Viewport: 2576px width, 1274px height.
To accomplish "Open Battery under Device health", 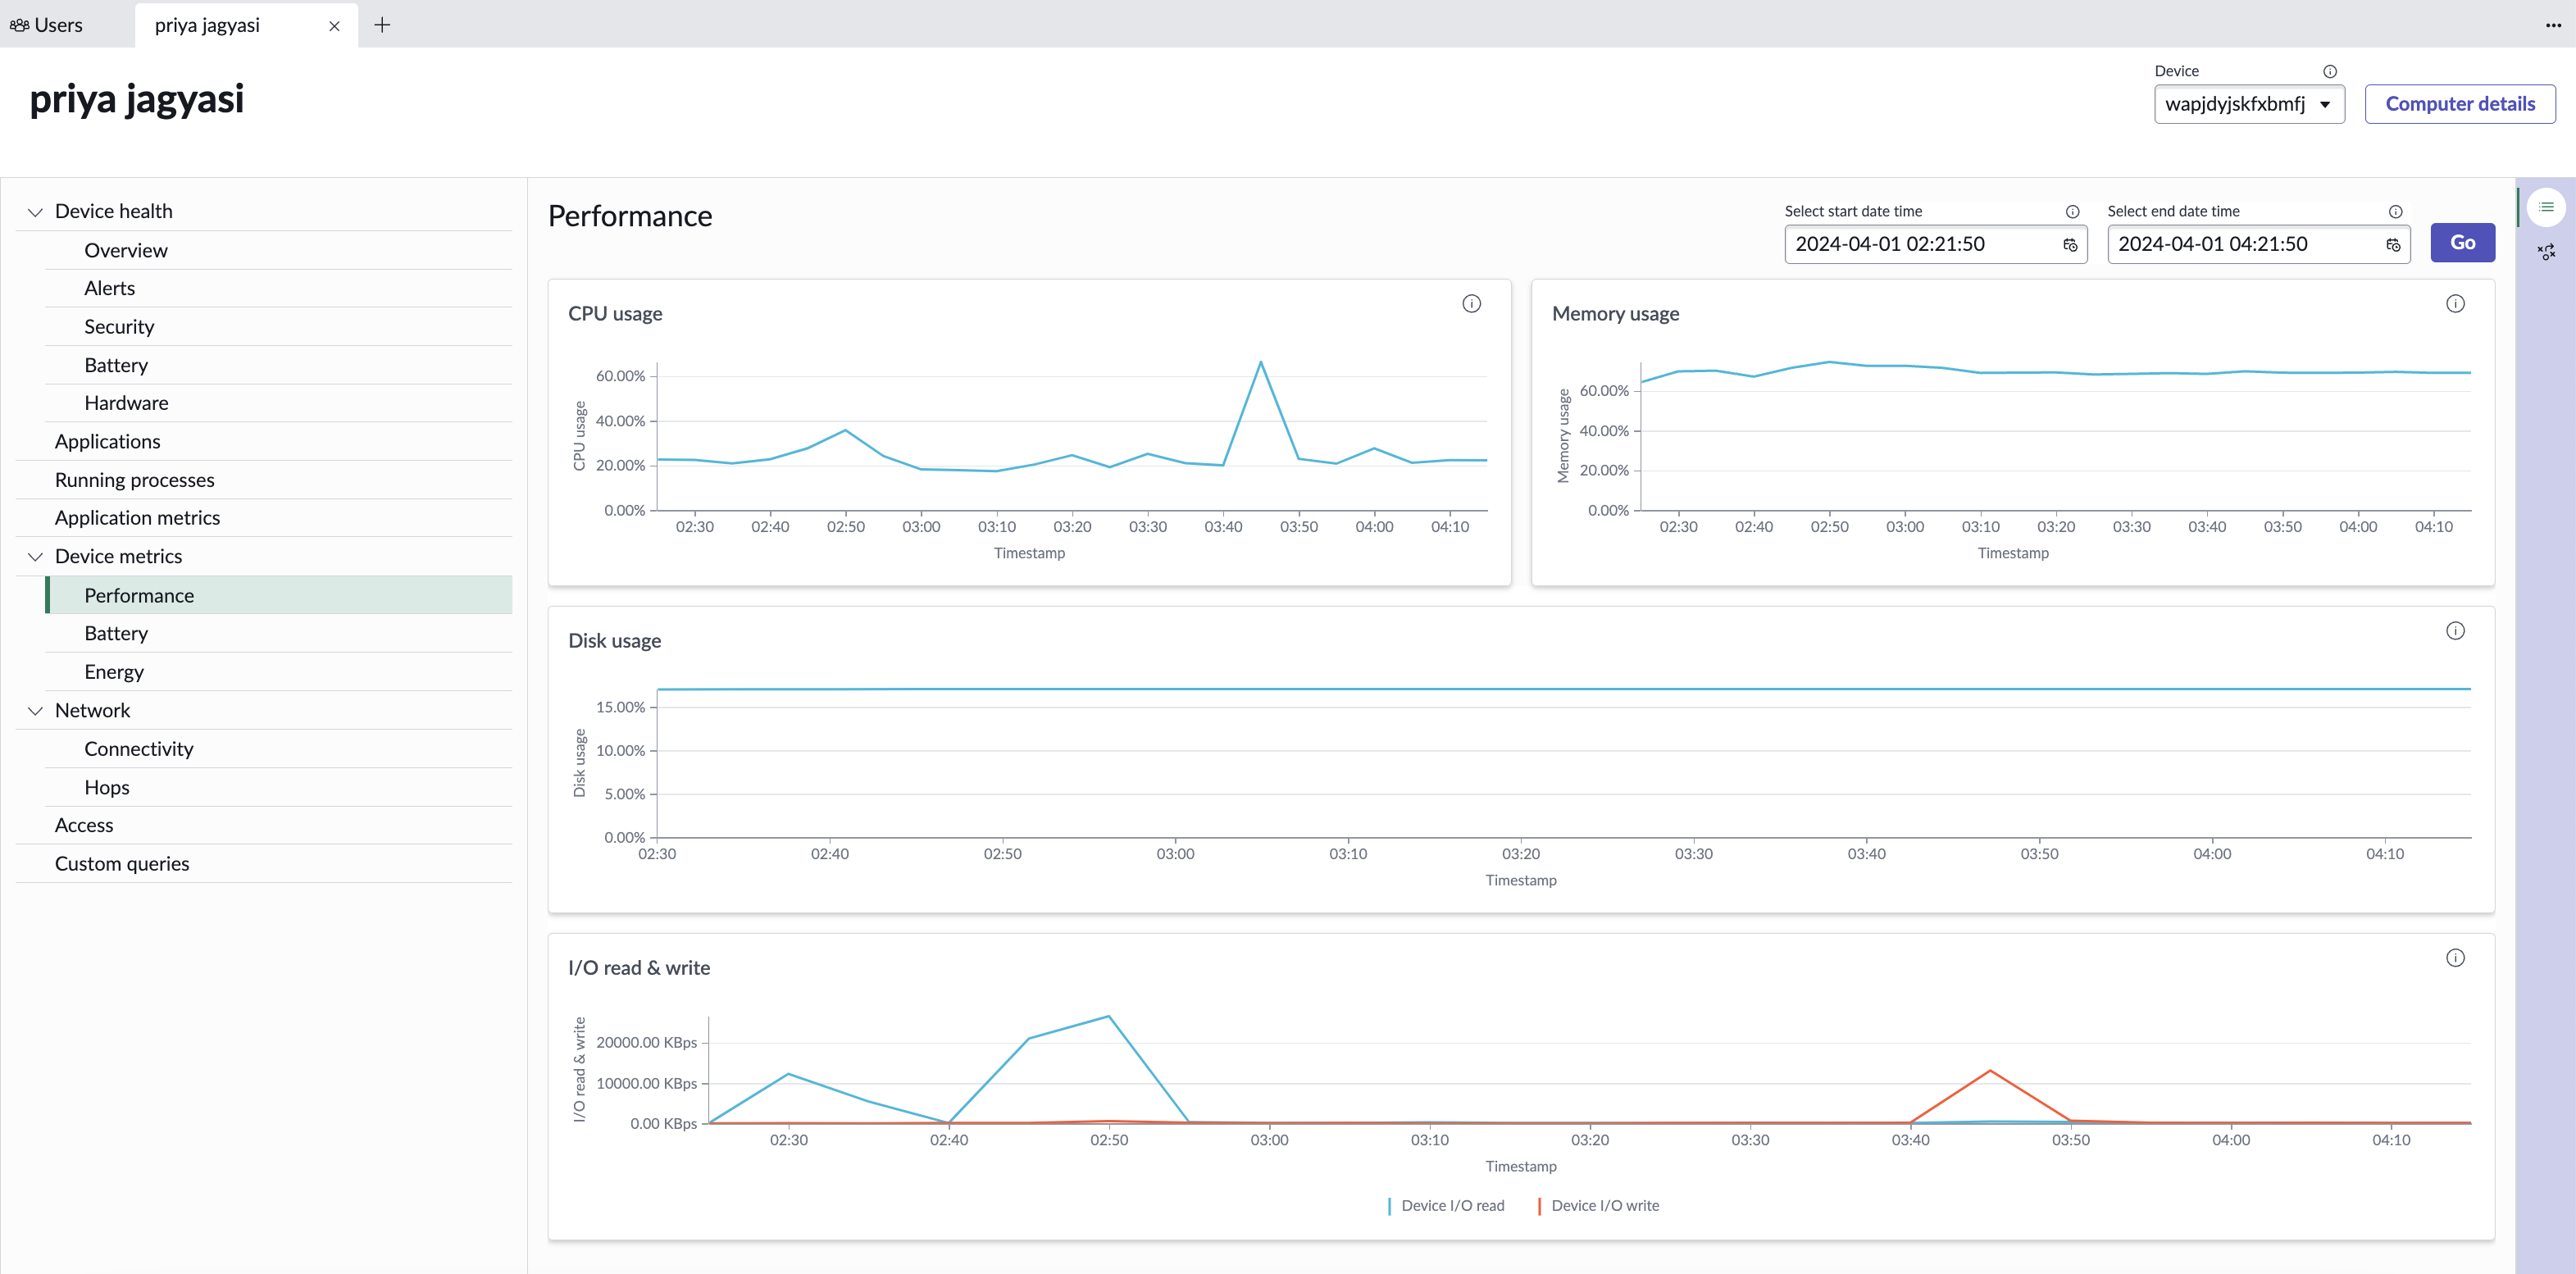I will [x=278, y=365].
